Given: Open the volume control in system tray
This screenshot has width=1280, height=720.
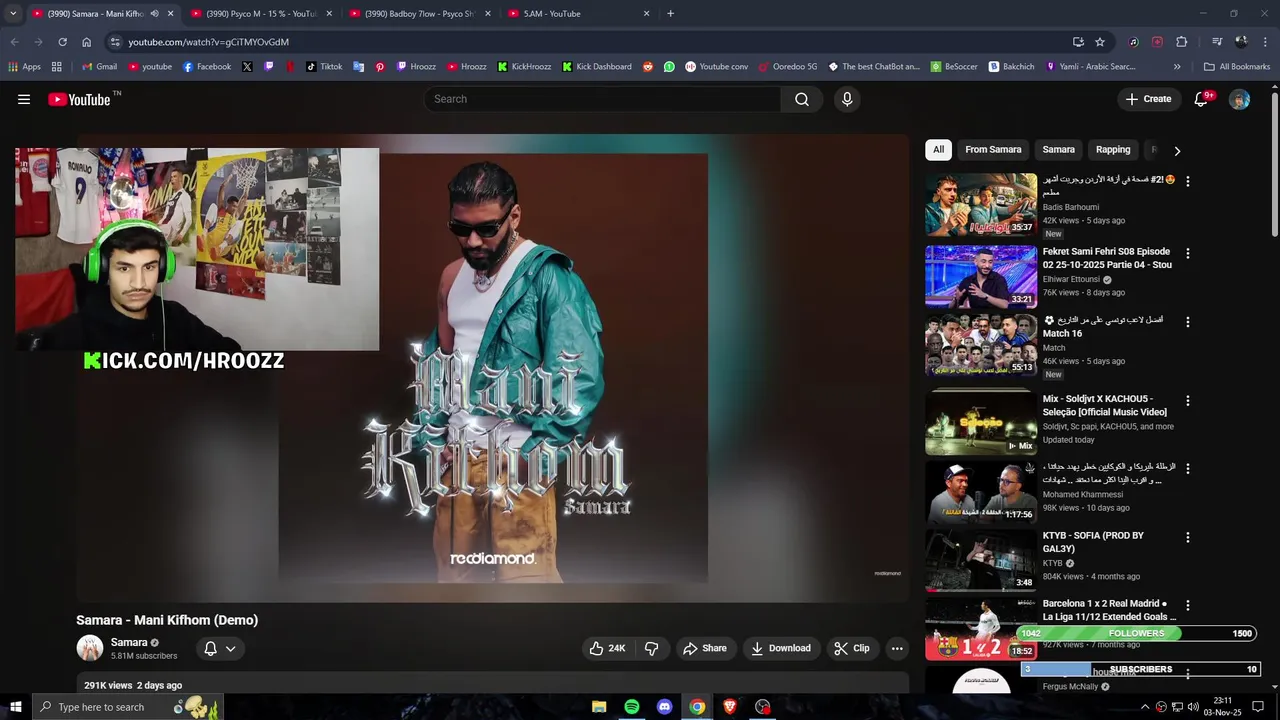Looking at the screenshot, I should [1192, 707].
